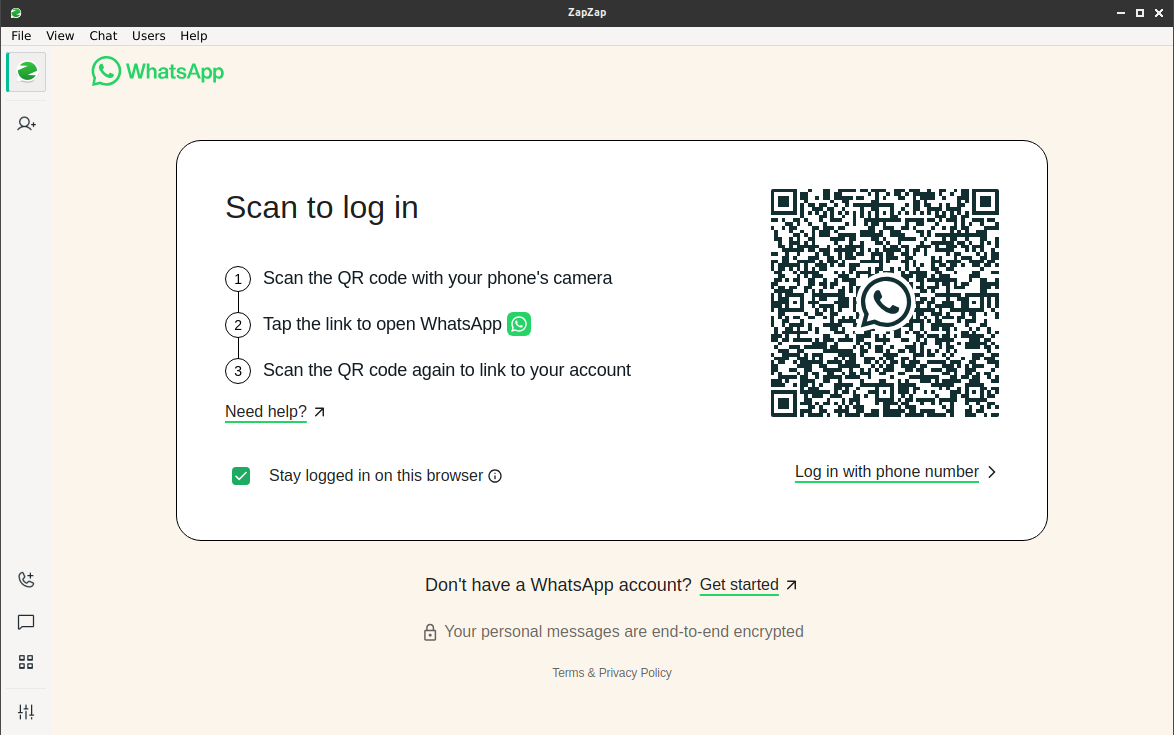
Task: Click the arrow icon next to Need help
Action: [x=320, y=412]
